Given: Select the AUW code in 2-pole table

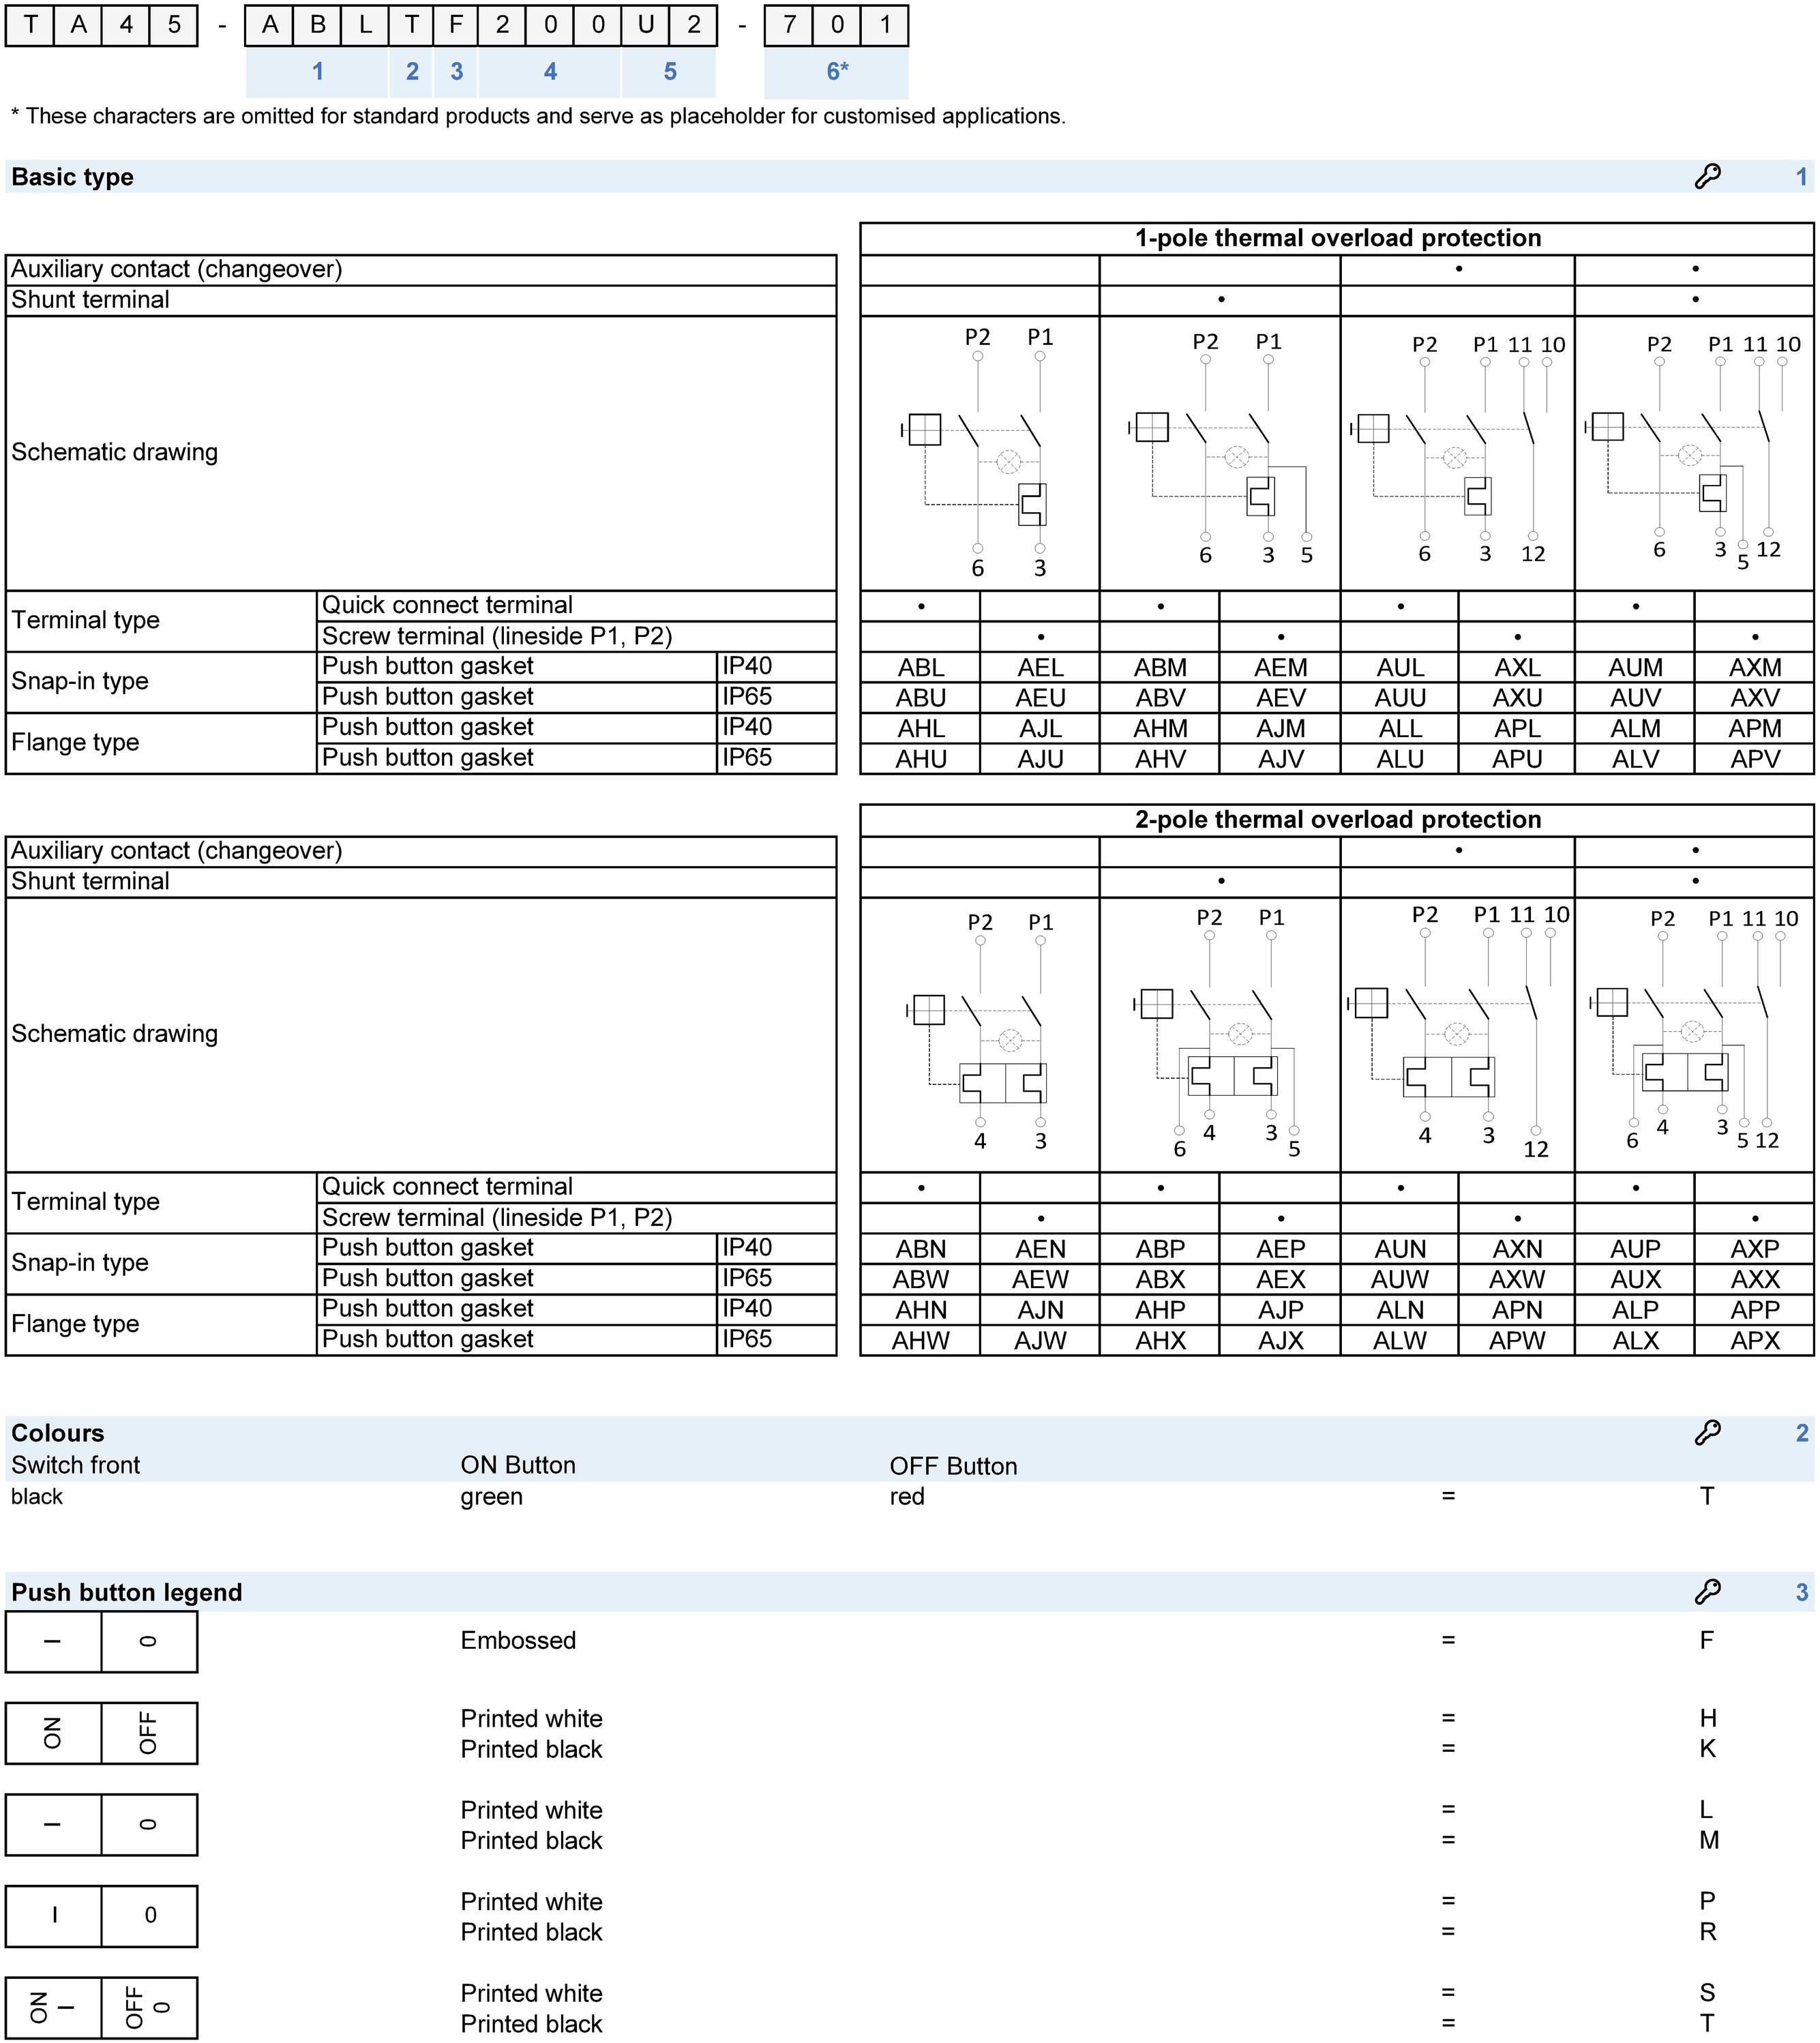Looking at the screenshot, I should coord(1400,1279).
